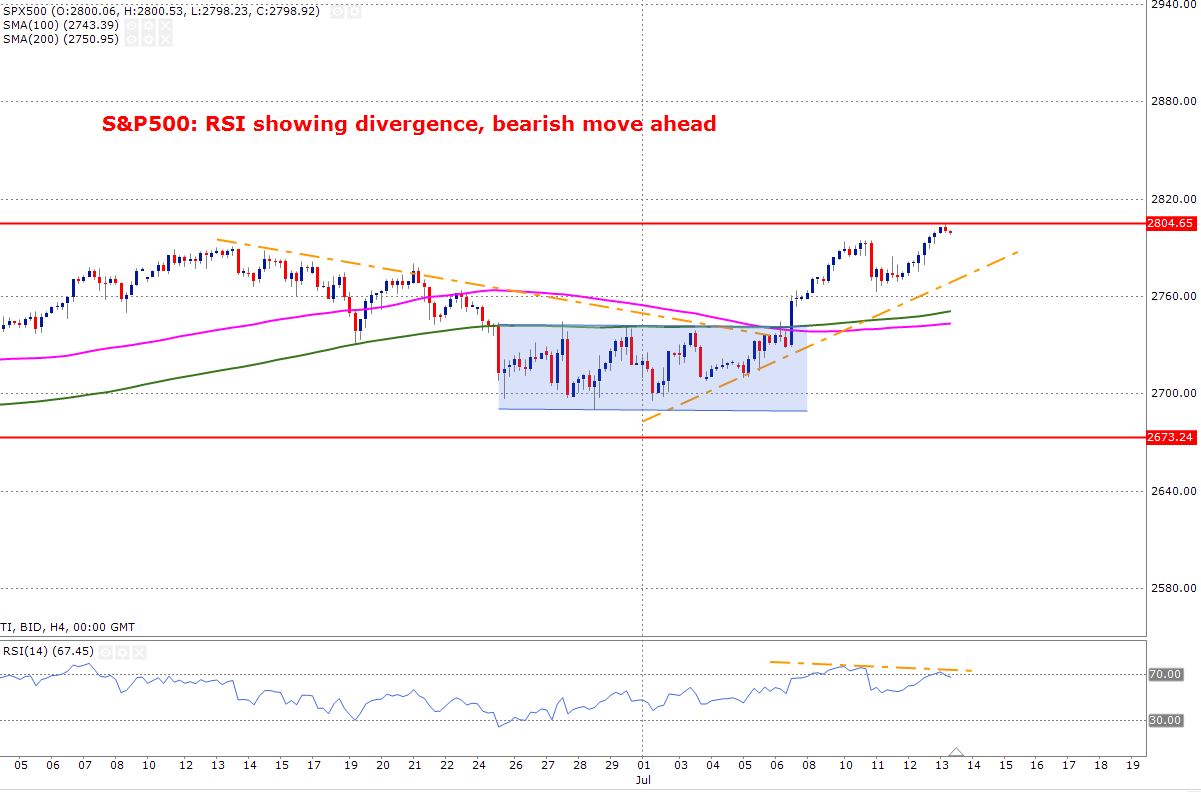Select the SMA(200) (2750.95) legend label
The image size is (1201, 792).
coord(60,40)
